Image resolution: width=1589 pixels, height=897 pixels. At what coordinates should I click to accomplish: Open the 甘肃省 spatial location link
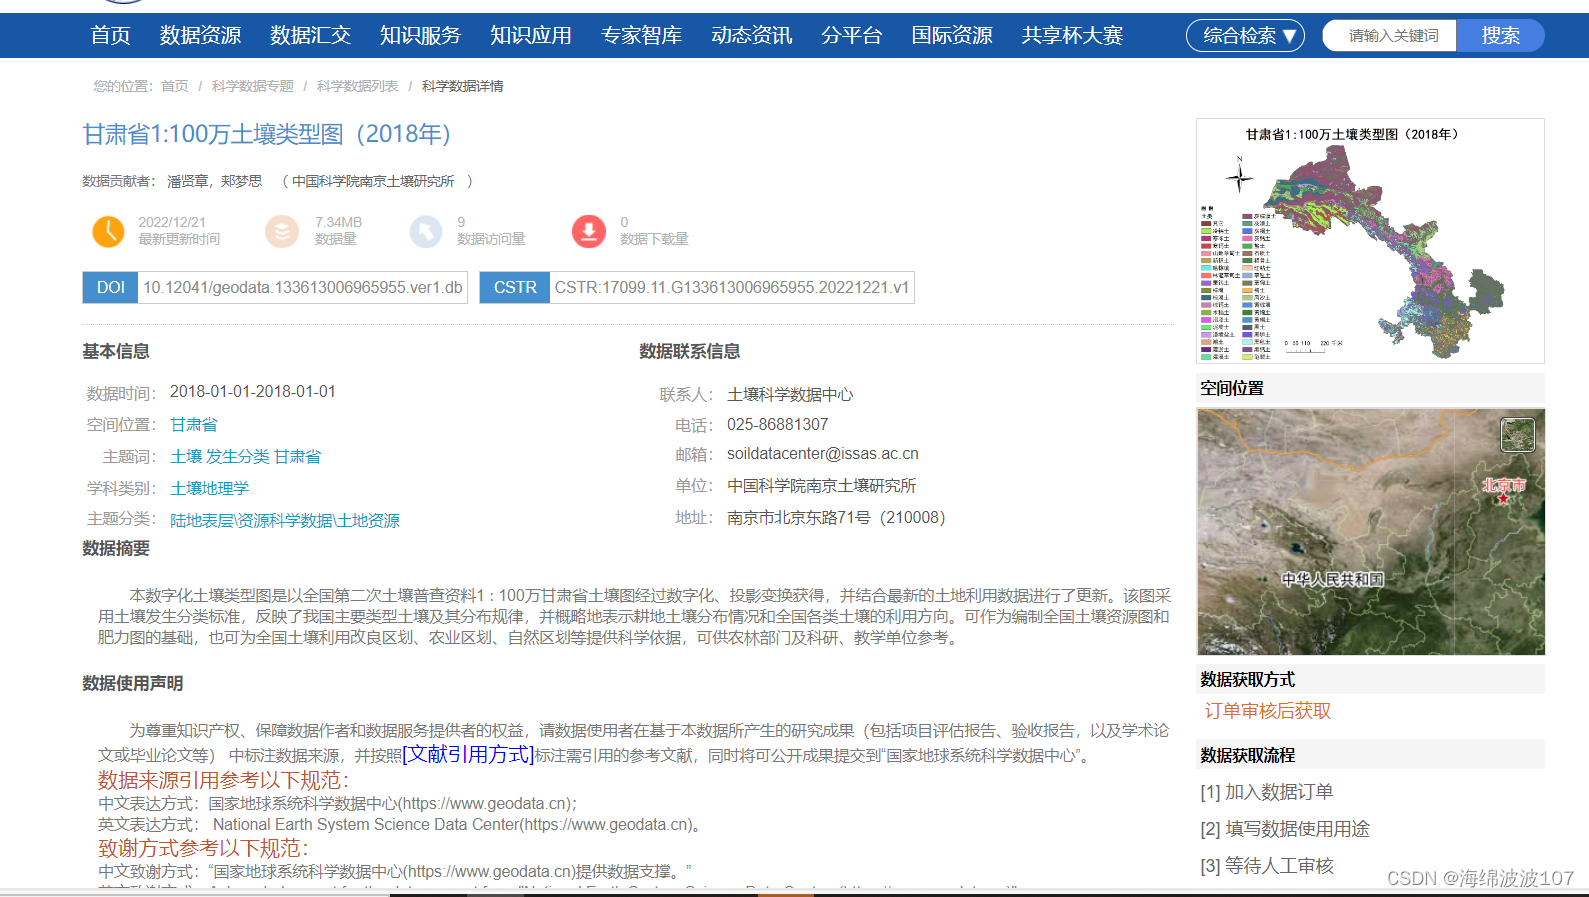[194, 425]
